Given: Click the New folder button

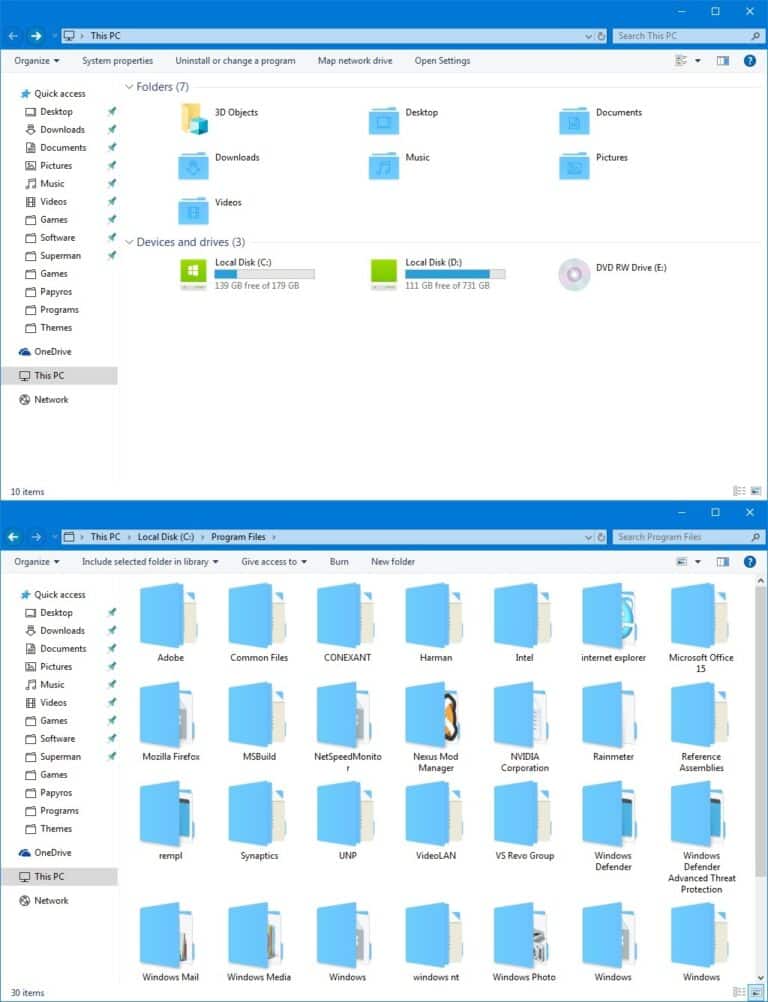Looking at the screenshot, I should pyautogui.click(x=393, y=562).
